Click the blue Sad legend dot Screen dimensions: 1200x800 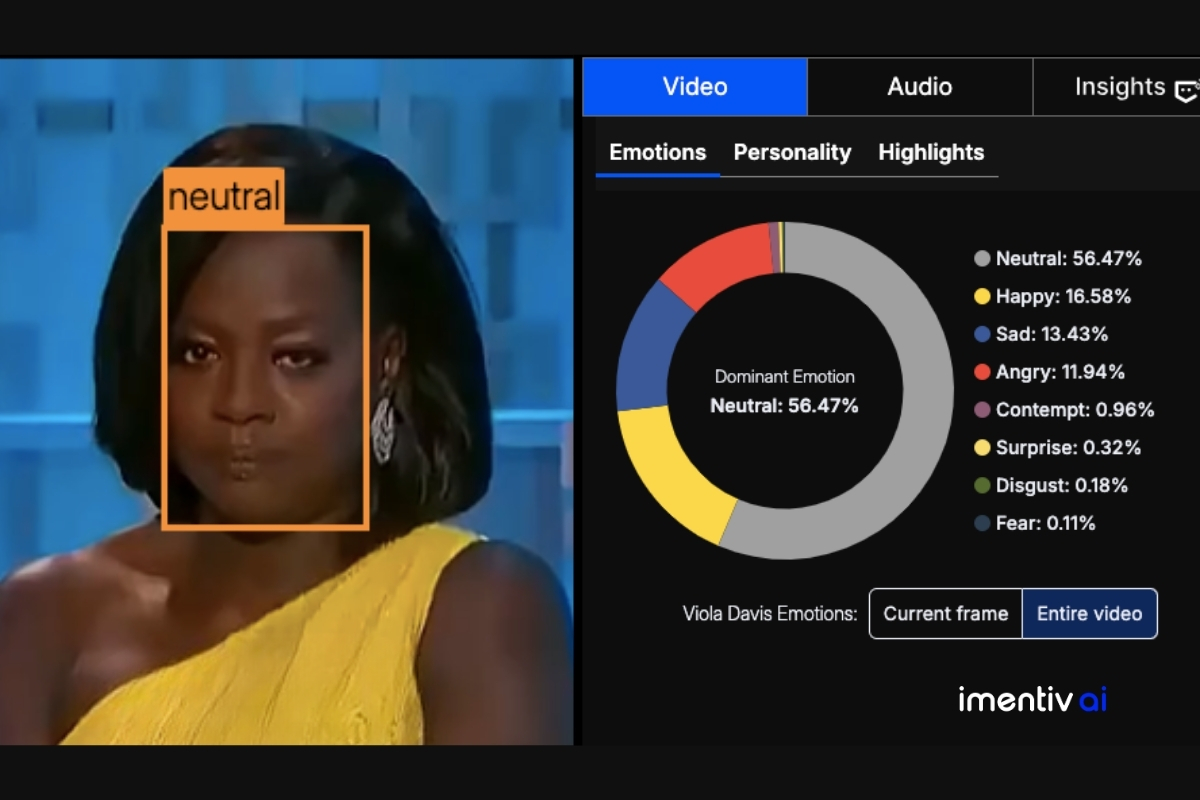coord(982,334)
